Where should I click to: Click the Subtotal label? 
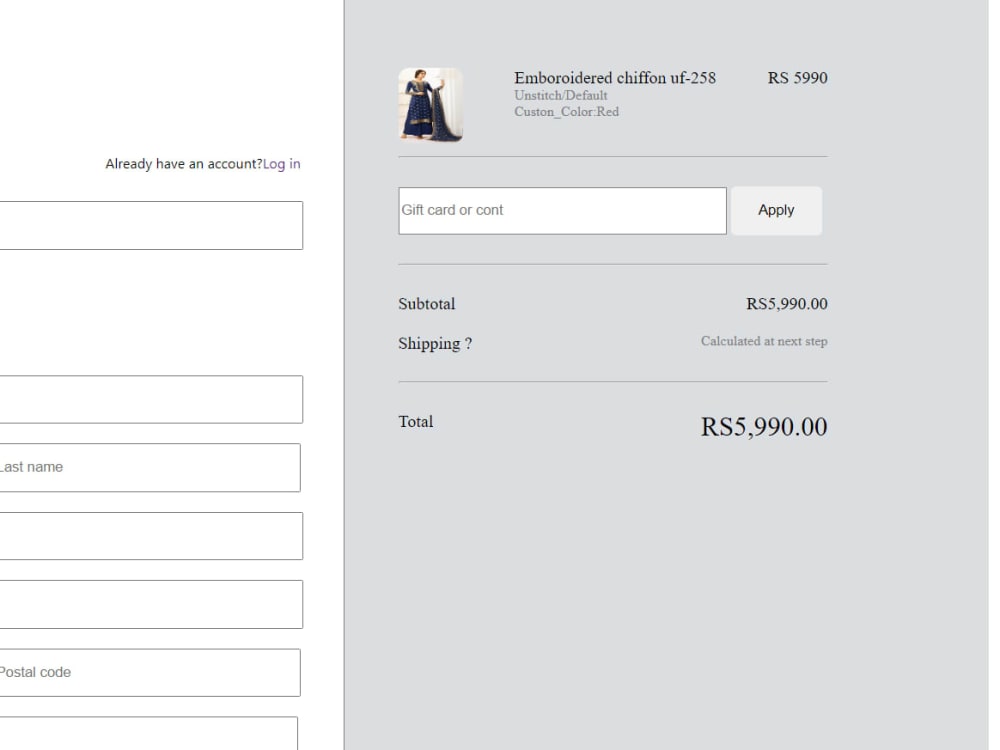(x=427, y=304)
